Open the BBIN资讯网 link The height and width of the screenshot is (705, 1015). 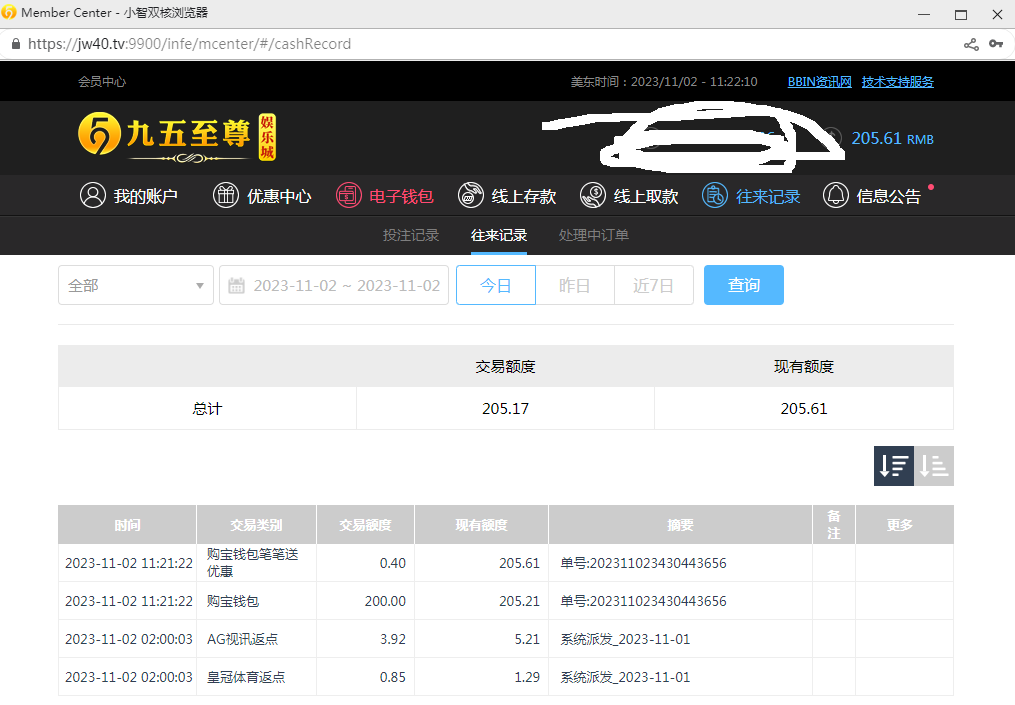(819, 82)
